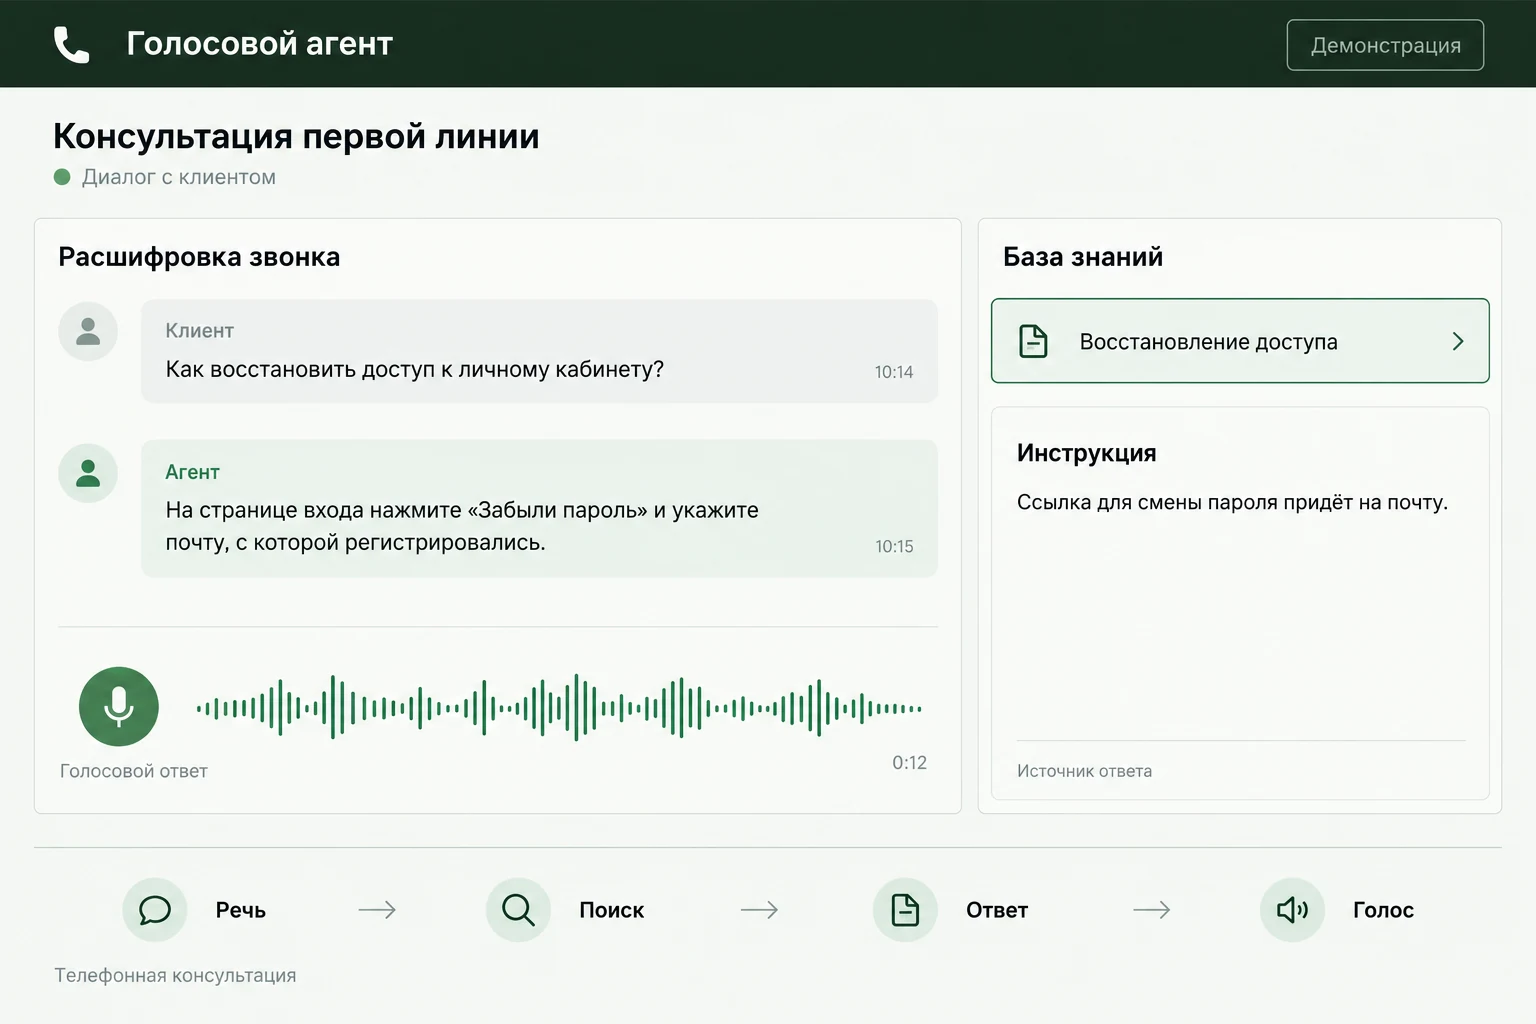Select the Поиск step label
The width and height of the screenshot is (1536, 1024).
pos(612,910)
